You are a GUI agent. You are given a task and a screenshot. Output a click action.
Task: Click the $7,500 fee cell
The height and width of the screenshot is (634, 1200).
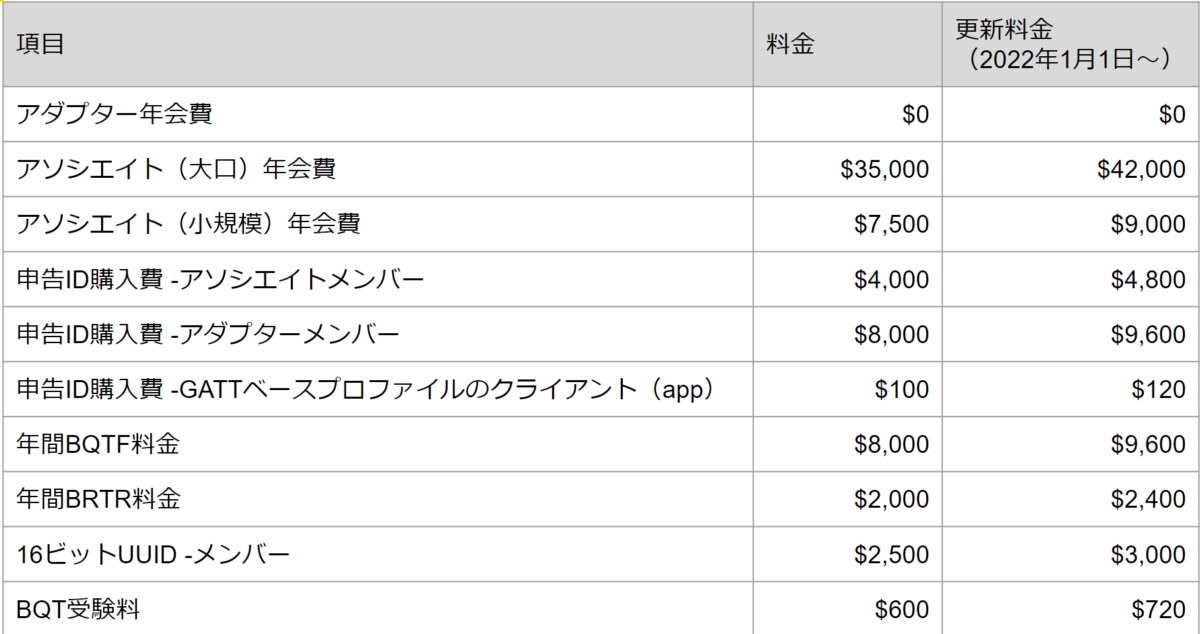(x=847, y=225)
